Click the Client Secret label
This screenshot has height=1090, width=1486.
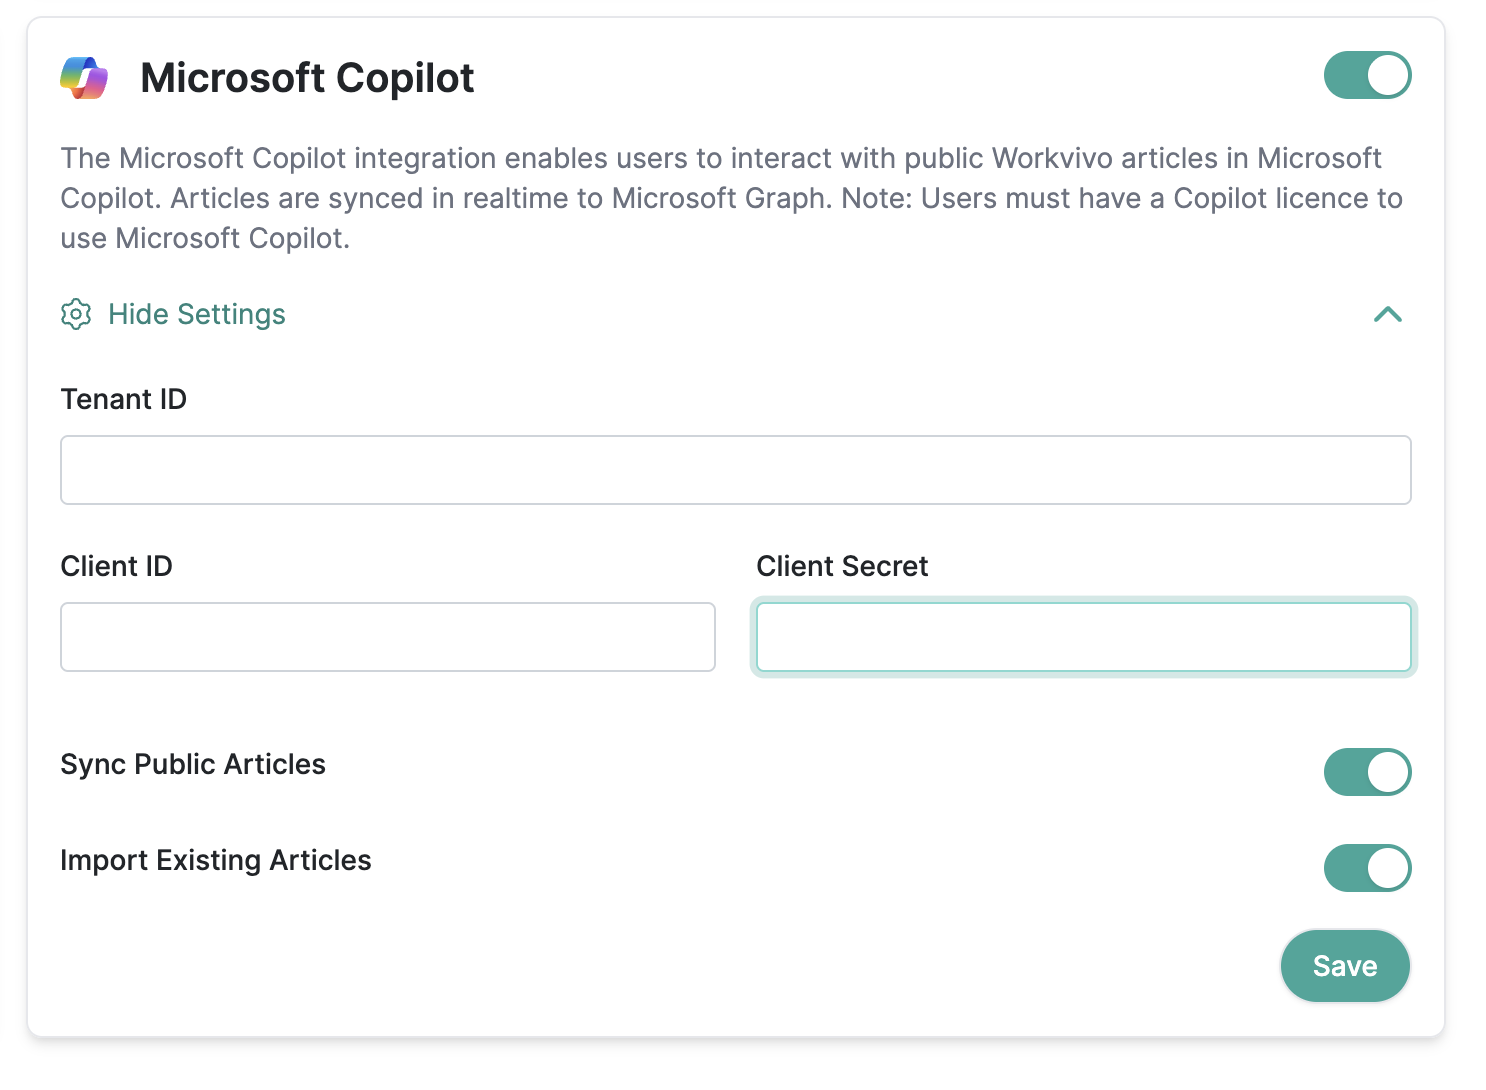[x=842, y=566]
